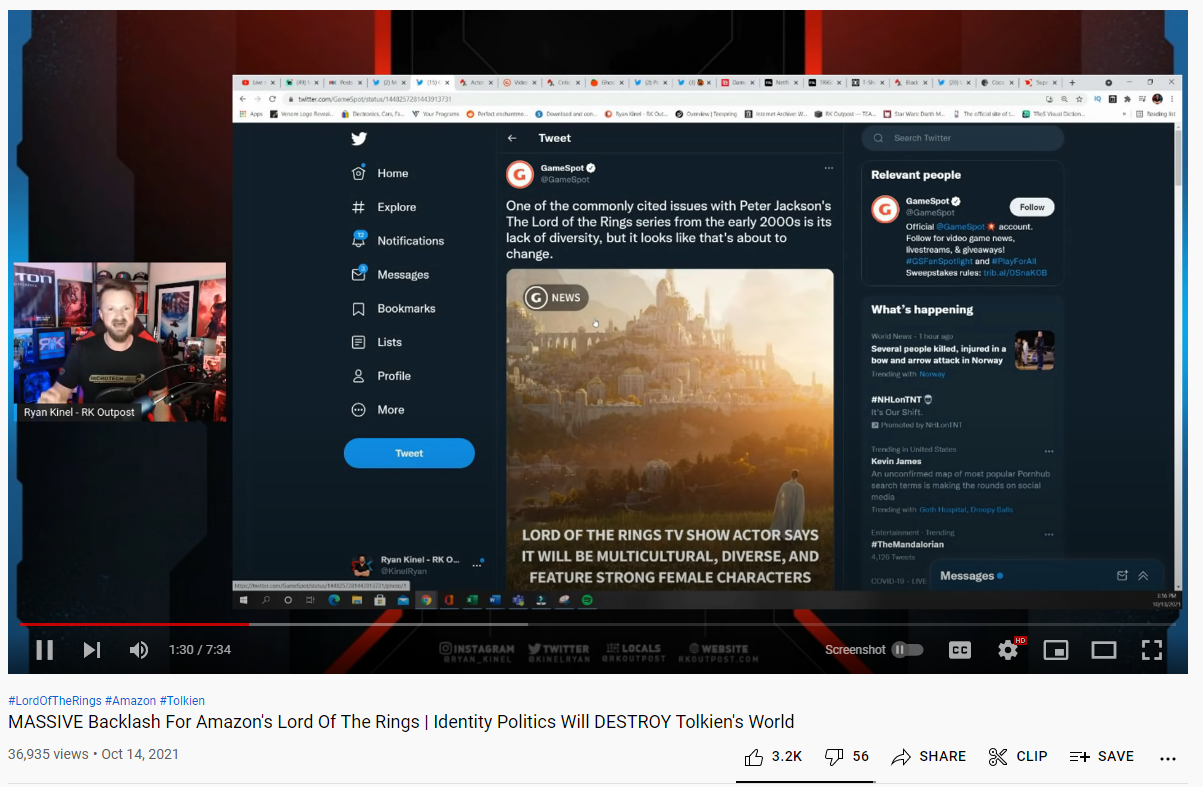Image resolution: width=1203 pixels, height=787 pixels.
Task: Toggle the Screenshot switch
Action: [907, 650]
